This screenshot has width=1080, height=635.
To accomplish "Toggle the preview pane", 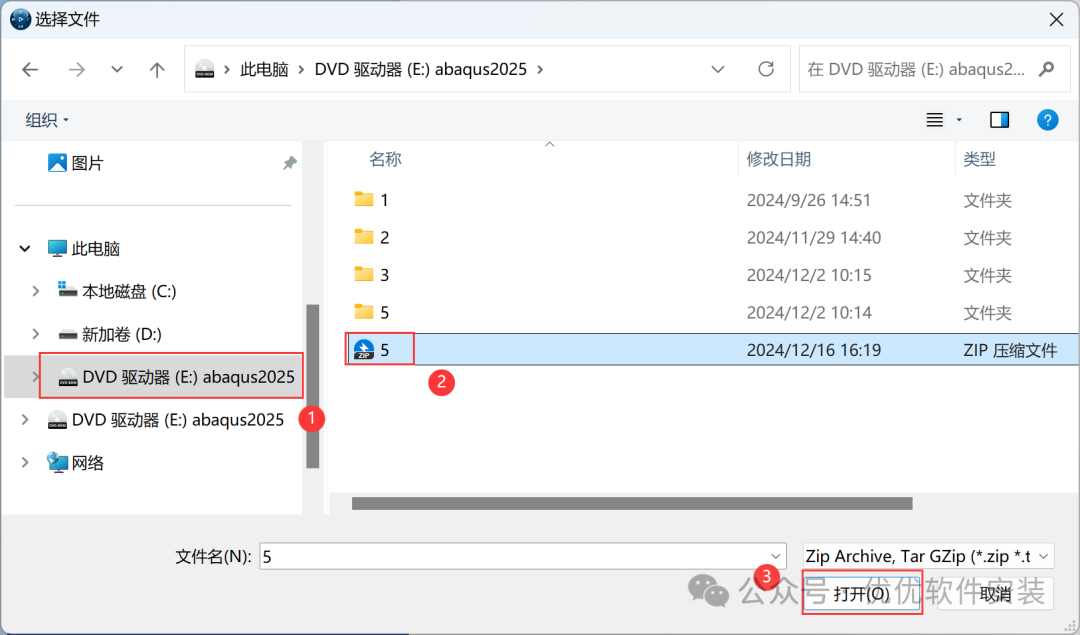I will pyautogui.click(x=999, y=119).
